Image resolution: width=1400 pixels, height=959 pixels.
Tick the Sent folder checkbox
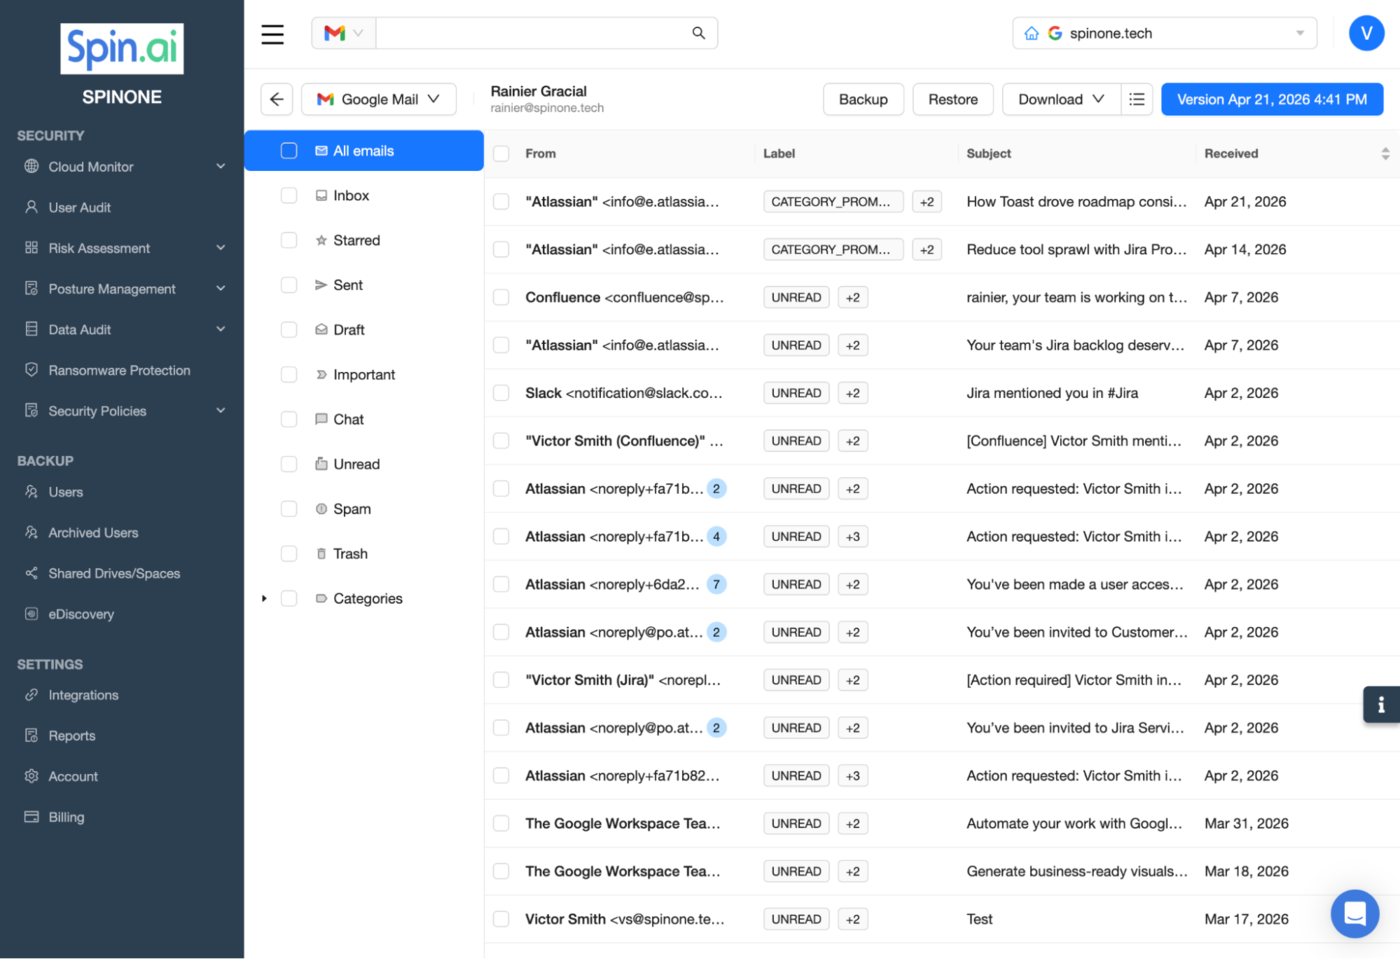coord(289,285)
